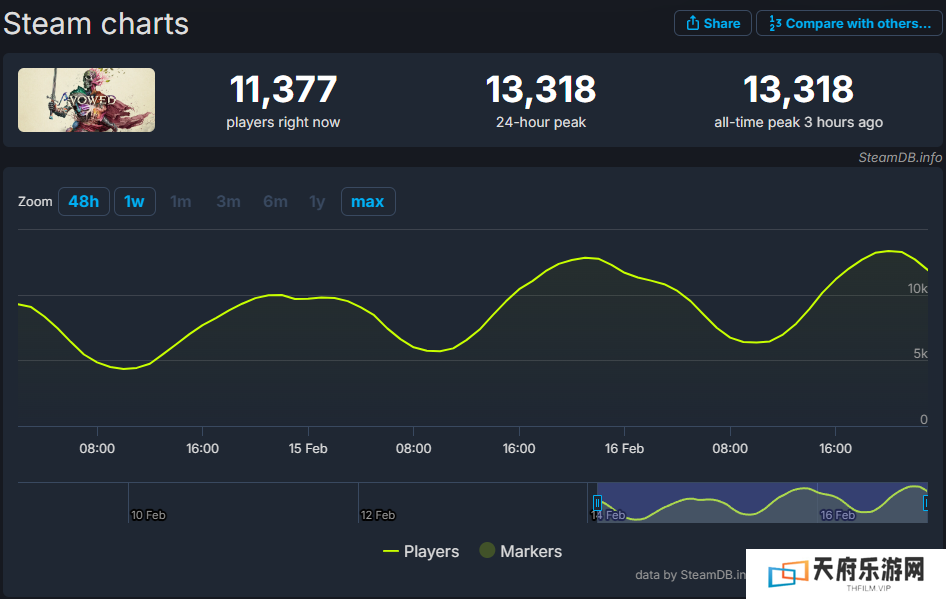Click the 11,377 players right now figure
The height and width of the screenshot is (599, 946).
pyautogui.click(x=283, y=90)
